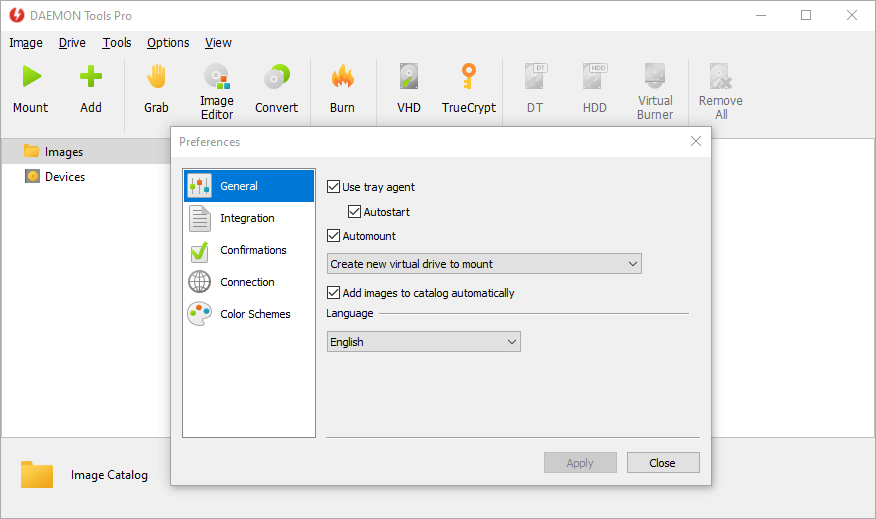
Task: Open the Options menu
Action: point(168,42)
